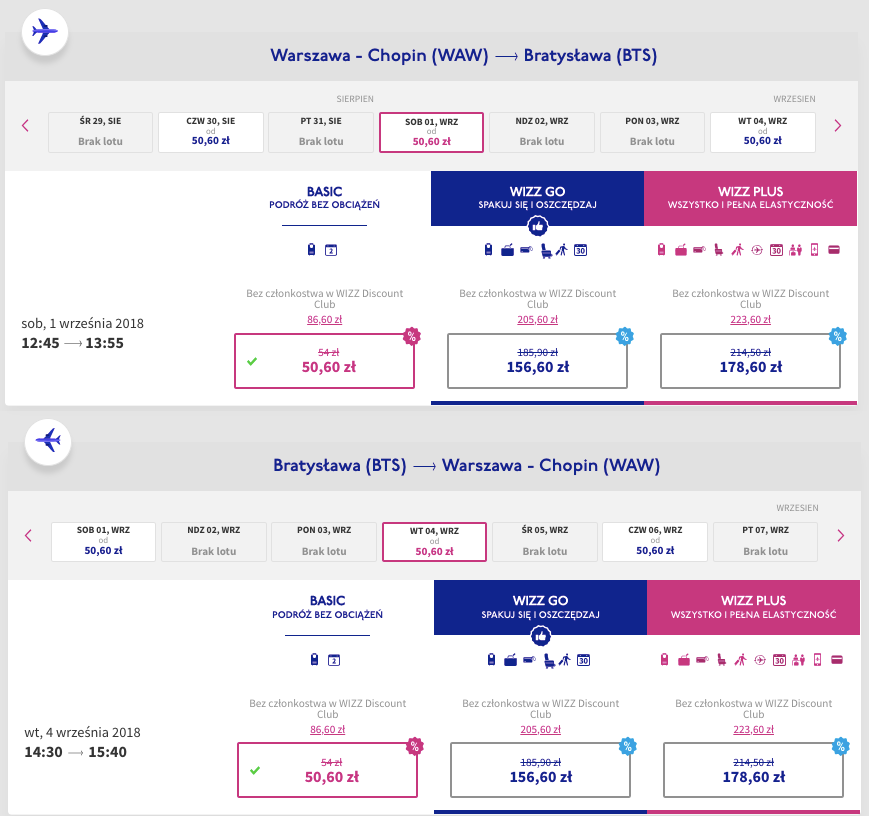Click the blue percent badge on outbound WIZZ GO fare
Screen dimensions: 869x816
(x=625, y=336)
